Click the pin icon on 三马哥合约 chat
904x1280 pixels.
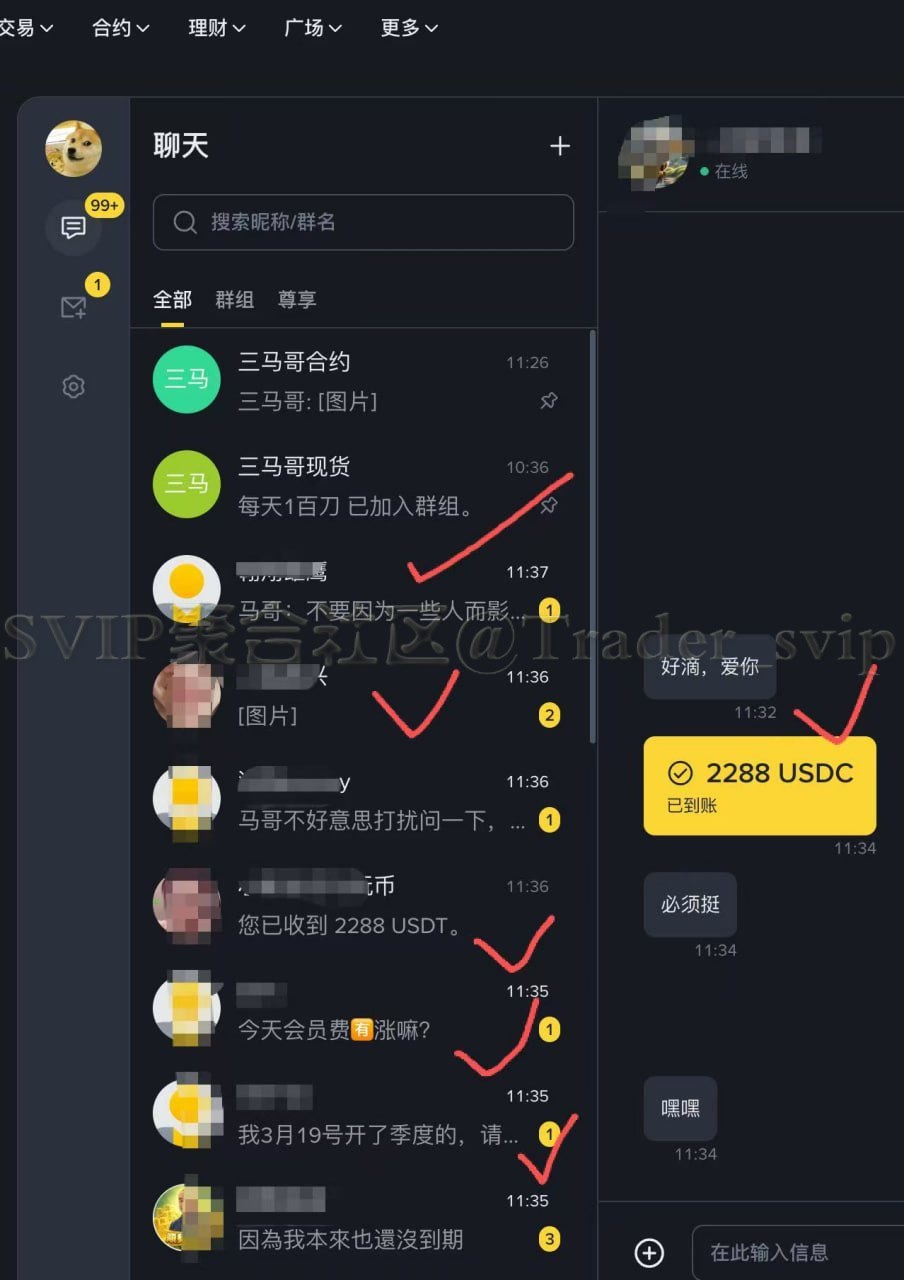click(x=549, y=401)
